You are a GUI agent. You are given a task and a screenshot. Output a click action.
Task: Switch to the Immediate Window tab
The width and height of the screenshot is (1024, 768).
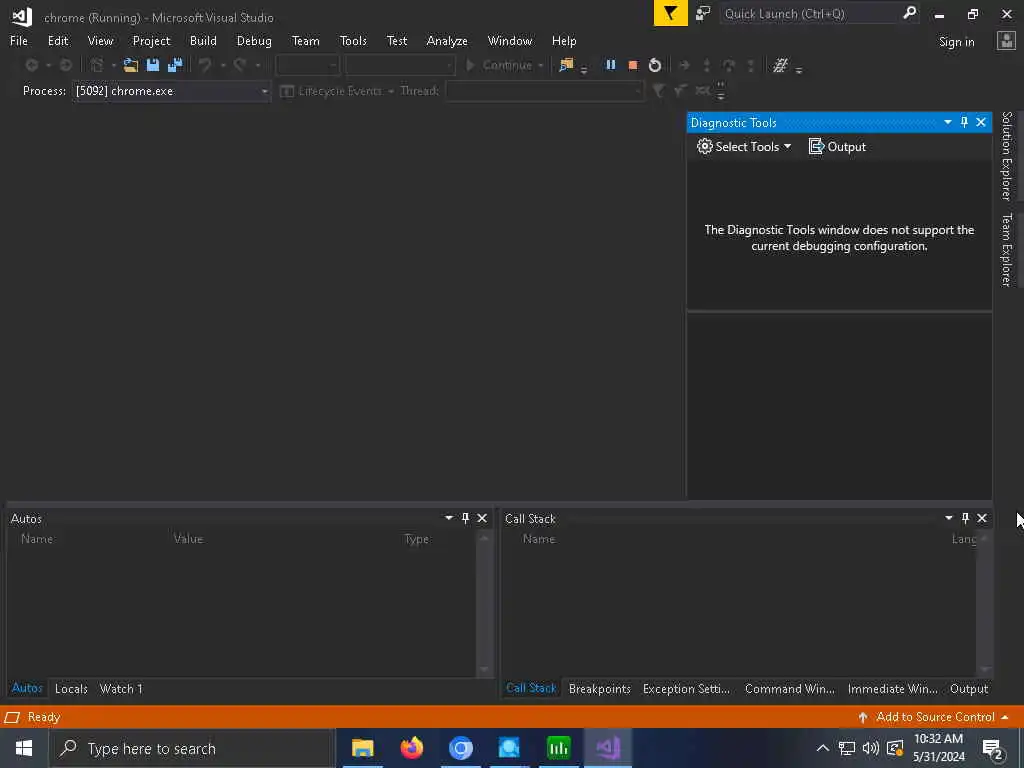tap(893, 688)
